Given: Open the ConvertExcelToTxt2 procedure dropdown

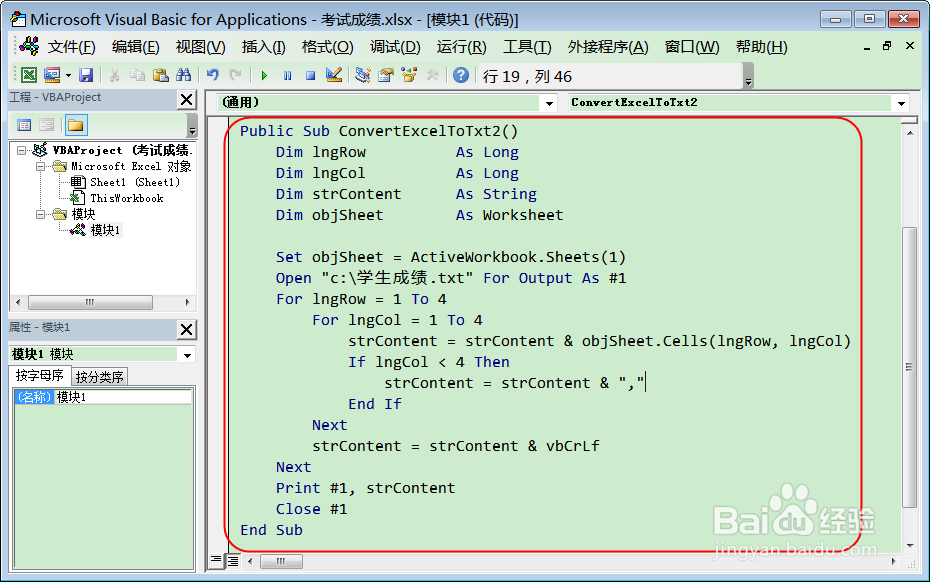Looking at the screenshot, I should tap(901, 103).
